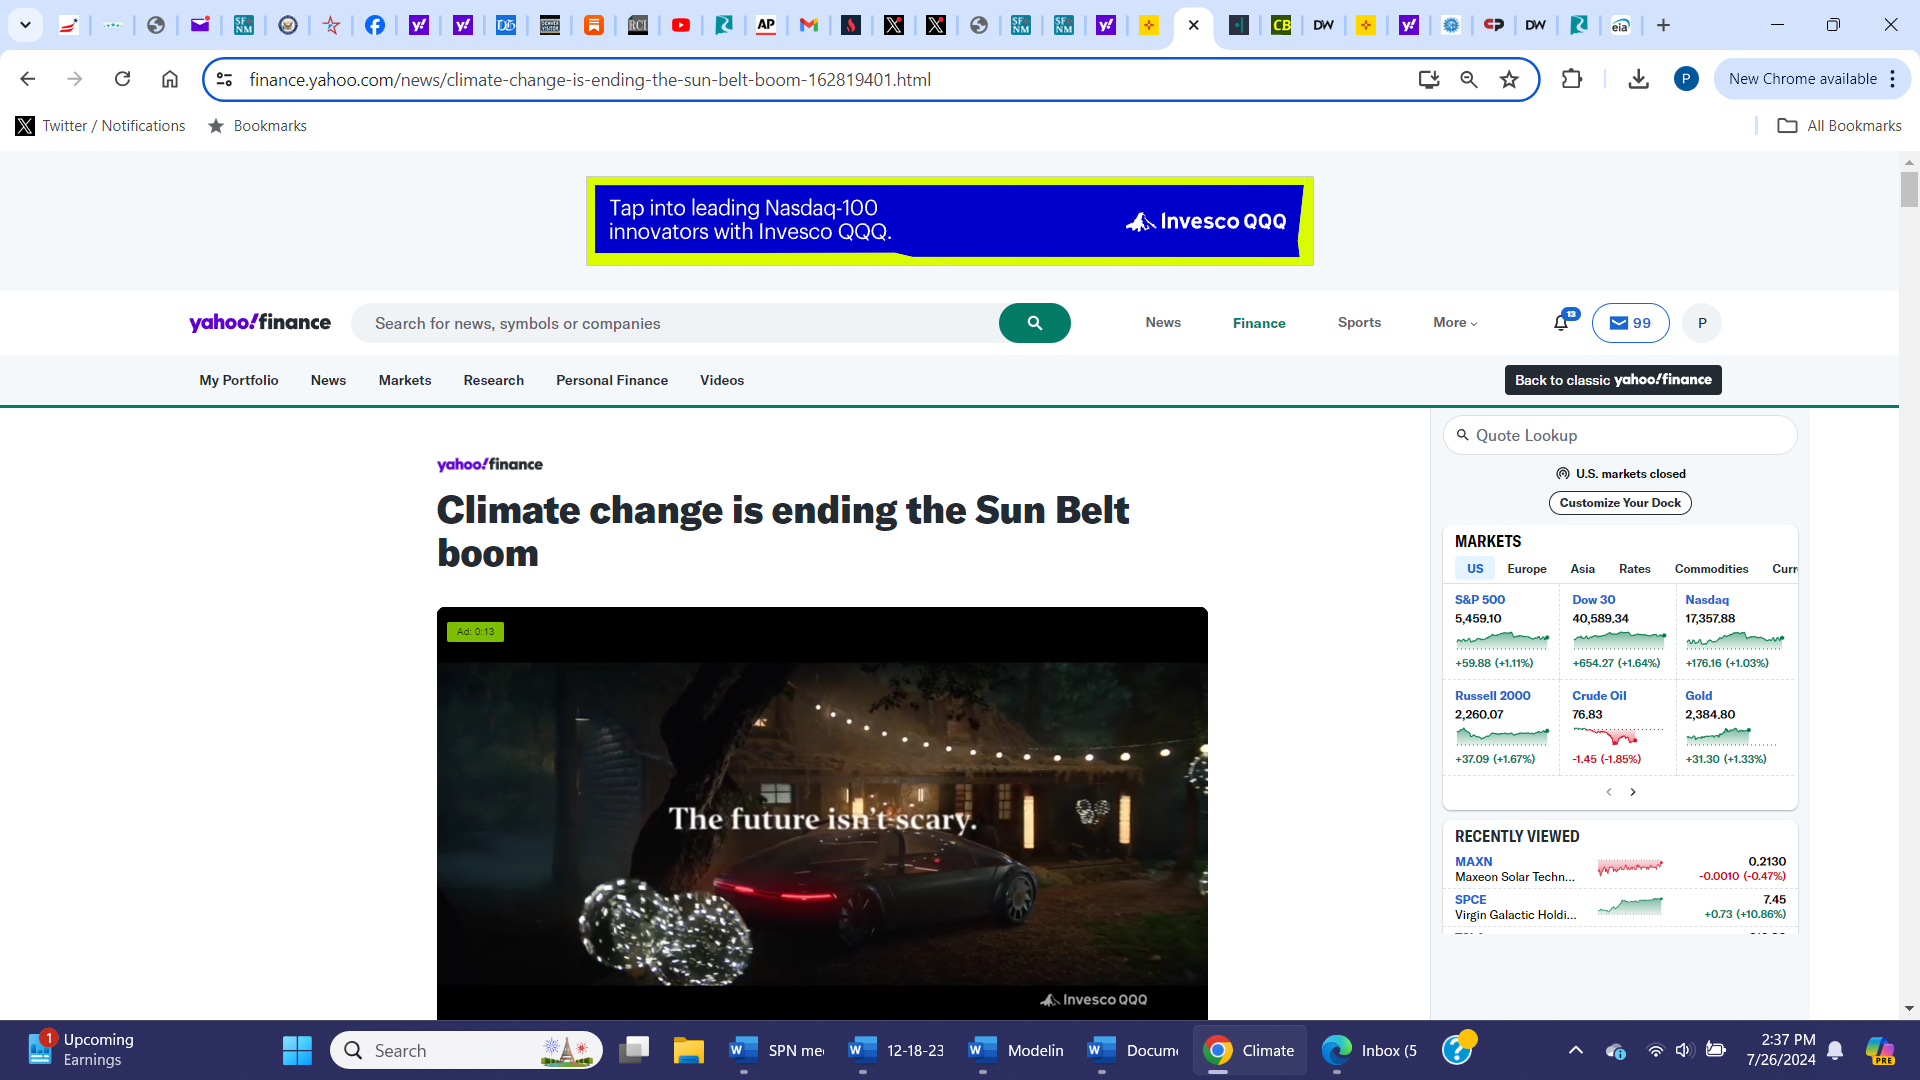Open the notifications bell icon
This screenshot has width=1920, height=1080.
[x=1560, y=323]
